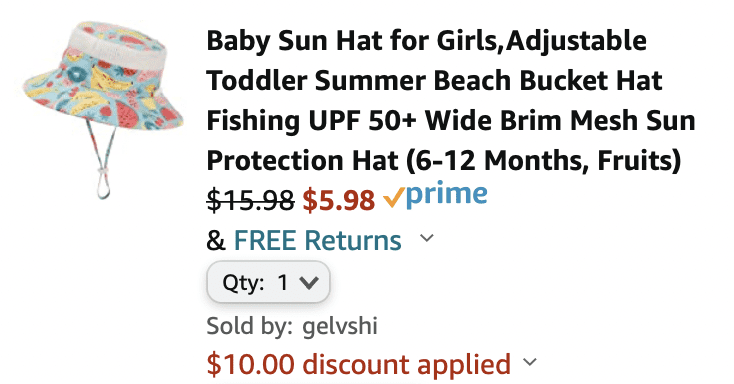Screen dimensions: 734x384
Task: Click the orange Prime checkmark icon
Action: point(393,197)
